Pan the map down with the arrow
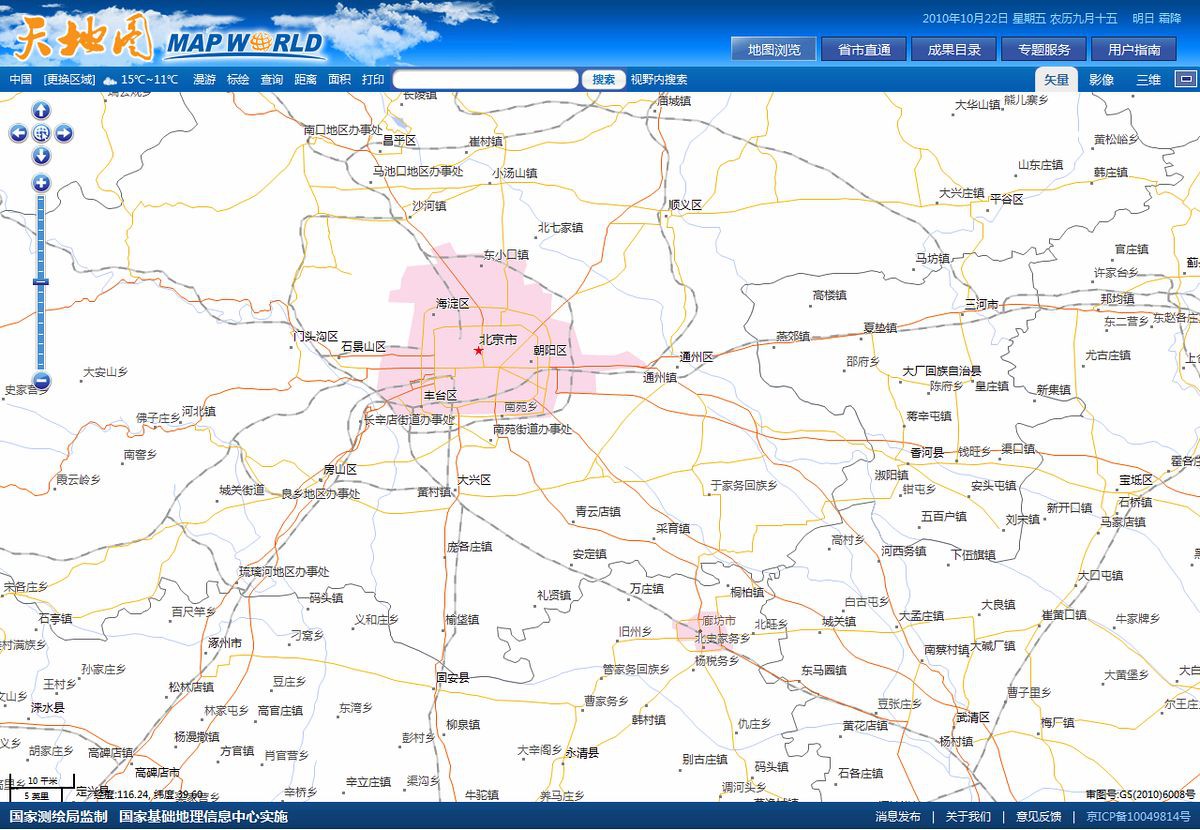1200x830 pixels. click(x=41, y=155)
